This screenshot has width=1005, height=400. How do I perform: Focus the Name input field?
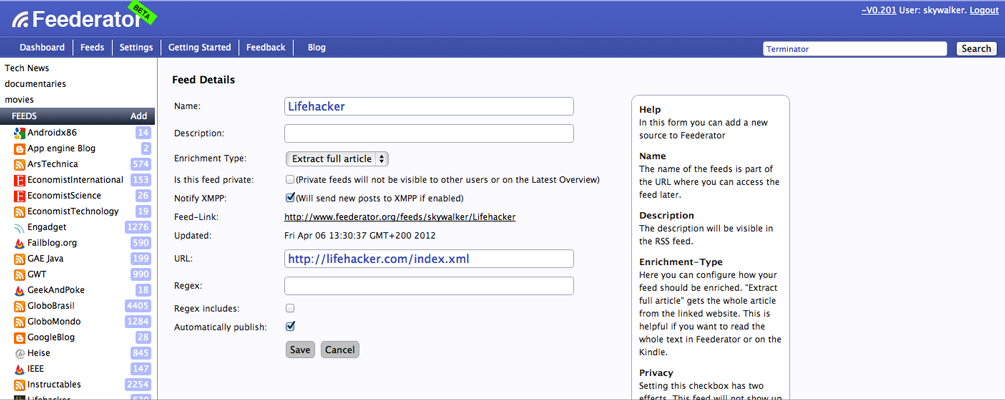[429, 106]
